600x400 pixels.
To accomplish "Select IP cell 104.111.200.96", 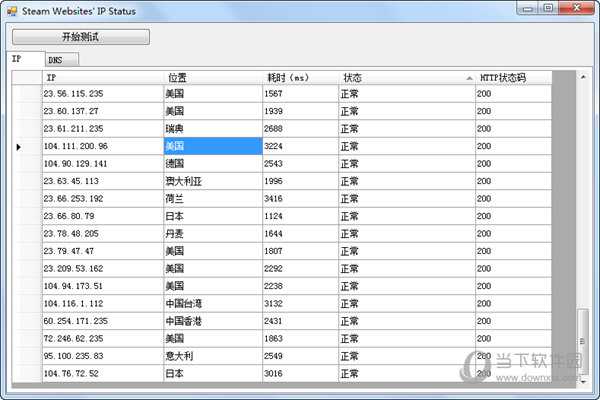I will 103,146.
